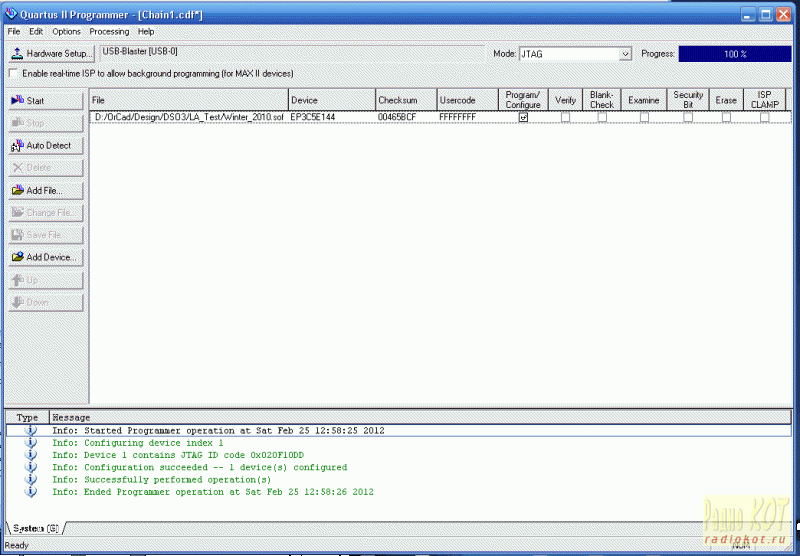Click Change File... button
Screen dimensions: 800x556
[45, 213]
